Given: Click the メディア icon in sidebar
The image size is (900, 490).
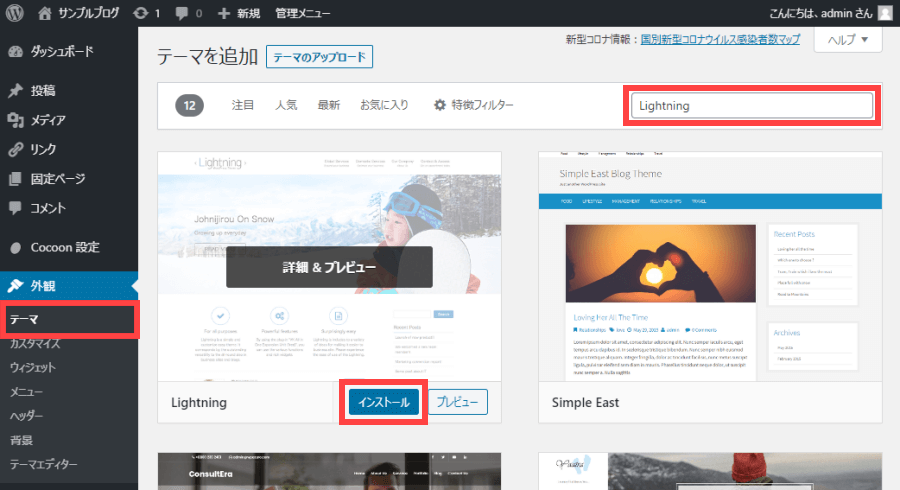Looking at the screenshot, I should pyautogui.click(x=15, y=120).
